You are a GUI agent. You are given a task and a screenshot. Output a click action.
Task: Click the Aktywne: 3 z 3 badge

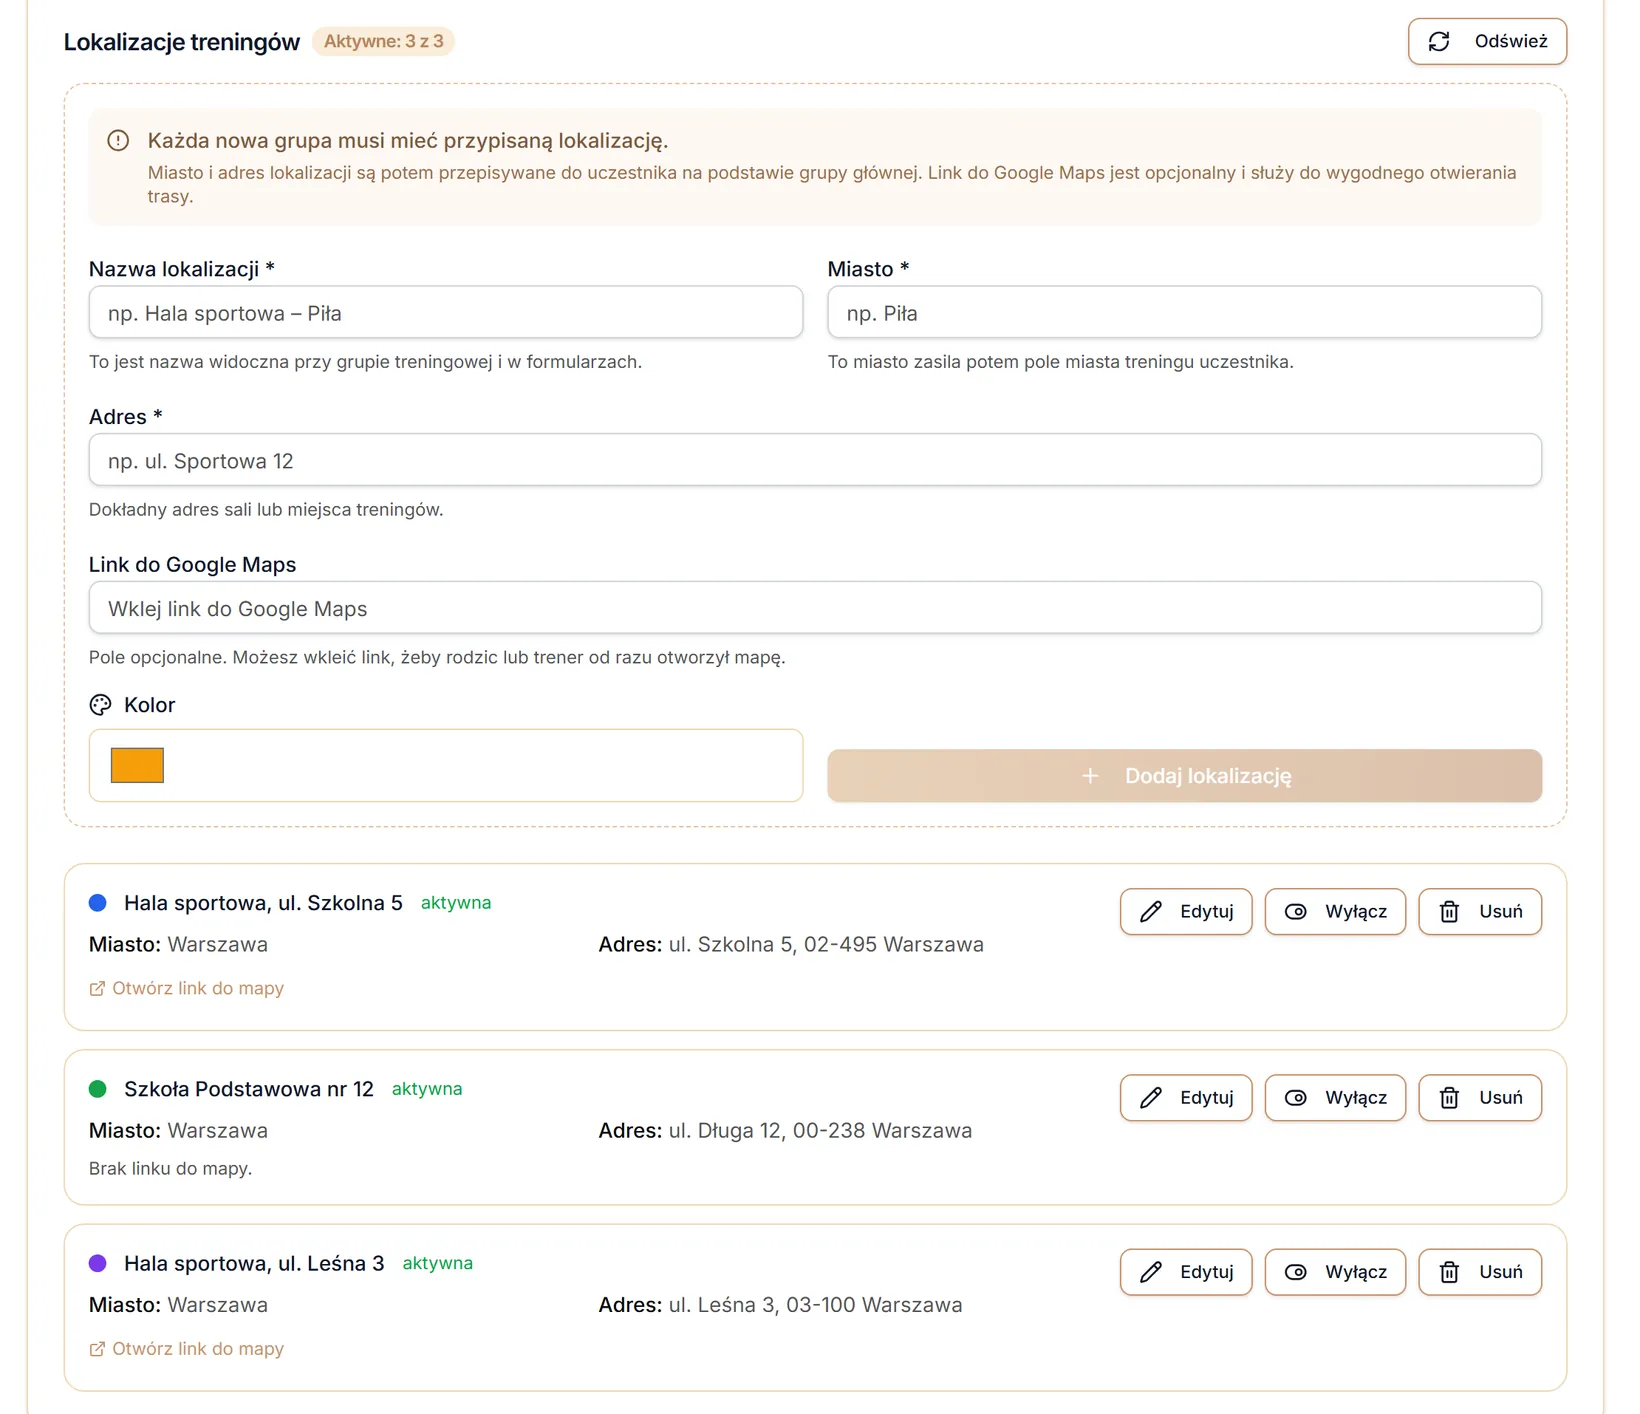pyautogui.click(x=383, y=41)
